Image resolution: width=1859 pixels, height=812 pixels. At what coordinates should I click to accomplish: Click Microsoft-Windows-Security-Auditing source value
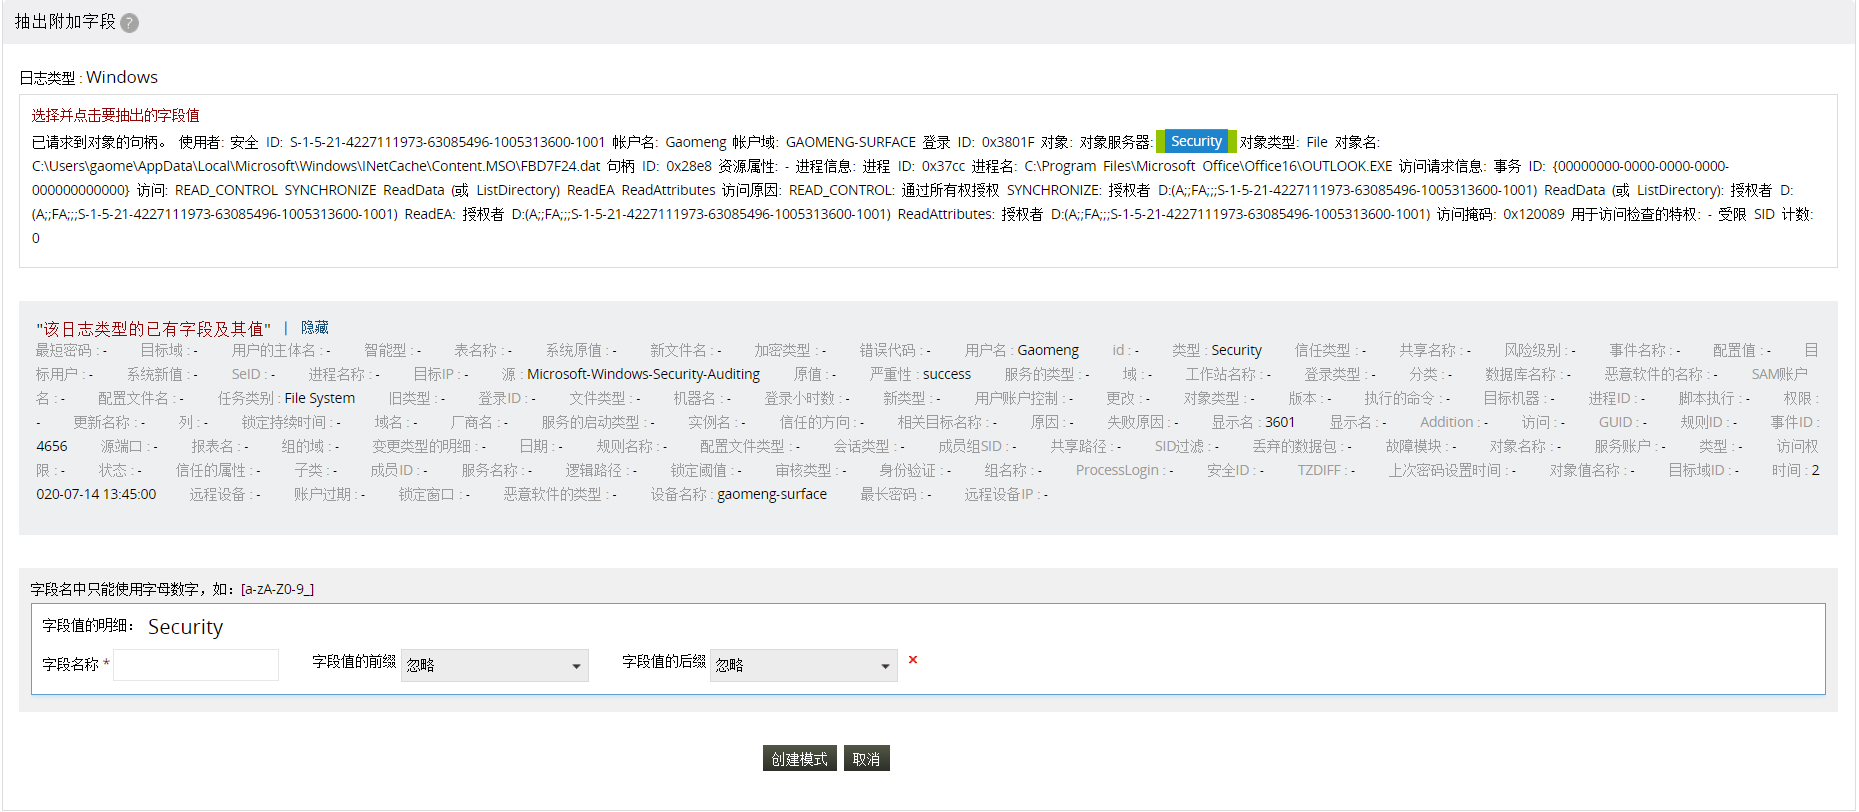[643, 375]
